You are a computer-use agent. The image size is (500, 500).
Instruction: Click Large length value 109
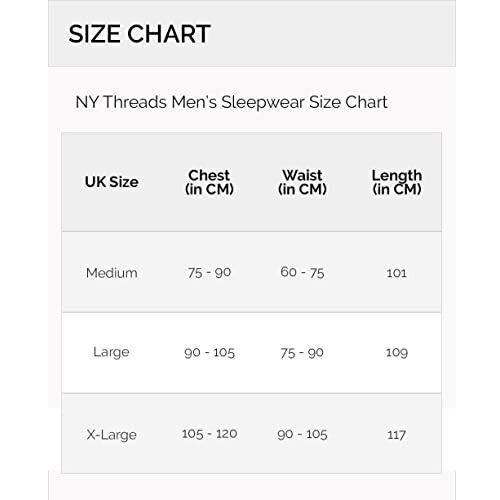[x=397, y=352]
